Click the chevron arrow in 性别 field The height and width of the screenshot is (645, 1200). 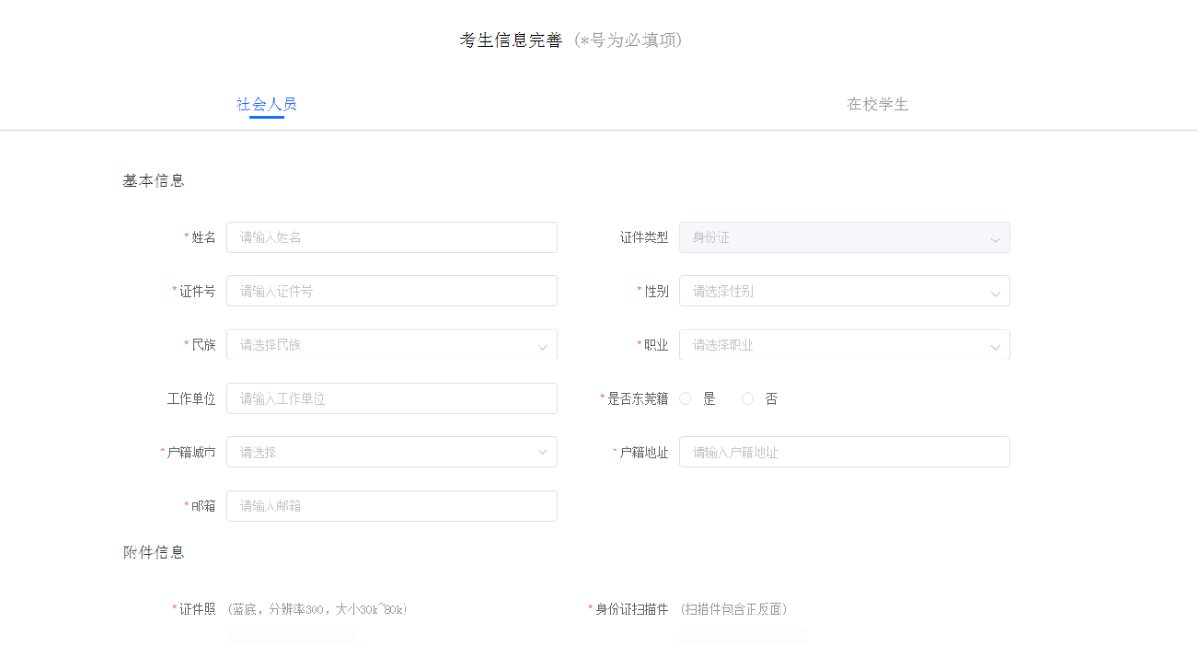[x=995, y=292]
